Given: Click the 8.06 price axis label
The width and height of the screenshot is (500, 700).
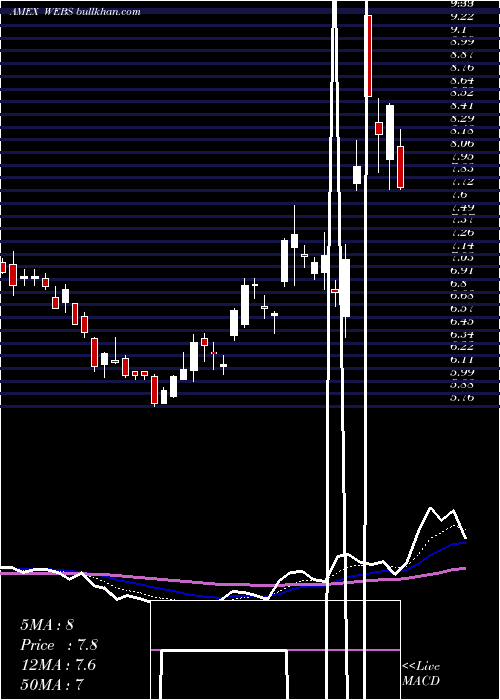Looking at the screenshot, I should (462, 144).
